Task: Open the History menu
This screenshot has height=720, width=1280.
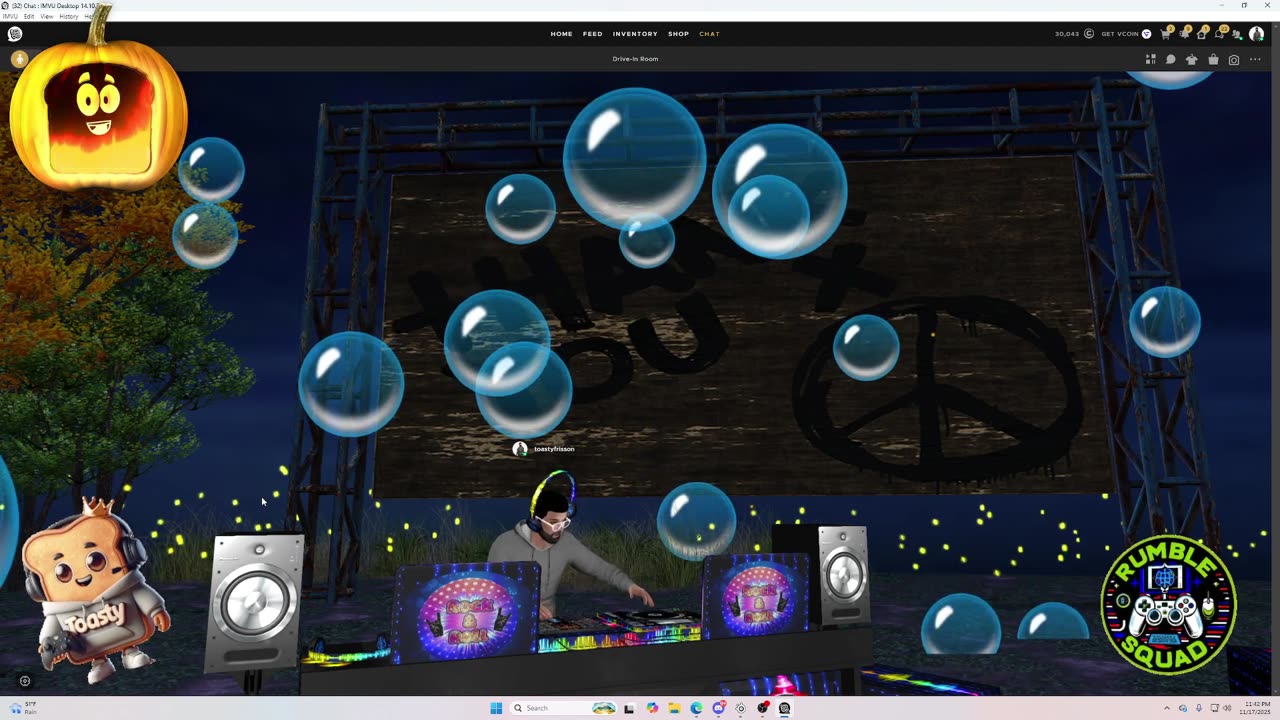Action: (x=69, y=16)
